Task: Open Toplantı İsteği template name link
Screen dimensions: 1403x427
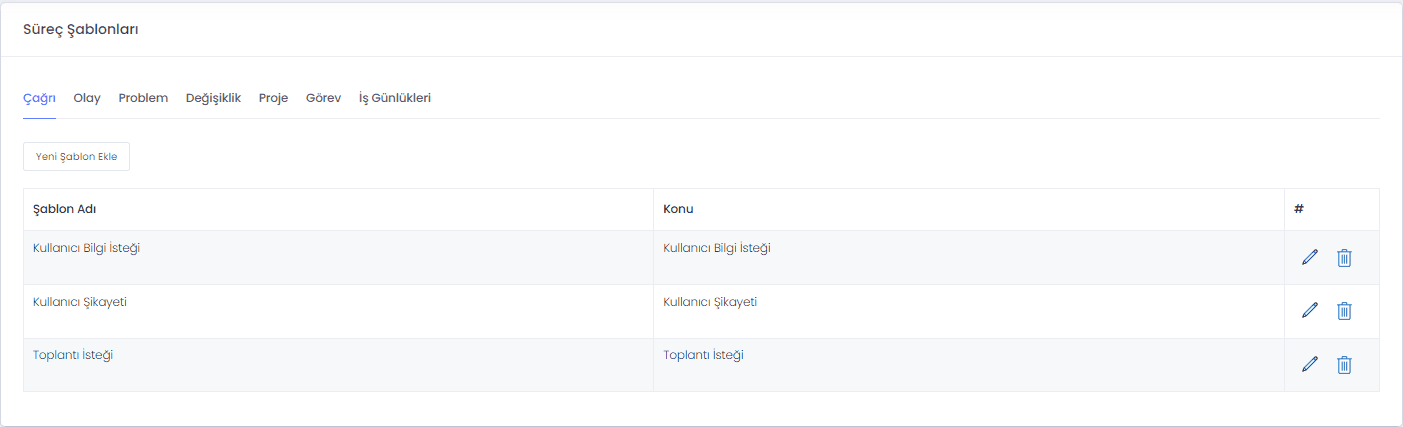Action: [73, 355]
